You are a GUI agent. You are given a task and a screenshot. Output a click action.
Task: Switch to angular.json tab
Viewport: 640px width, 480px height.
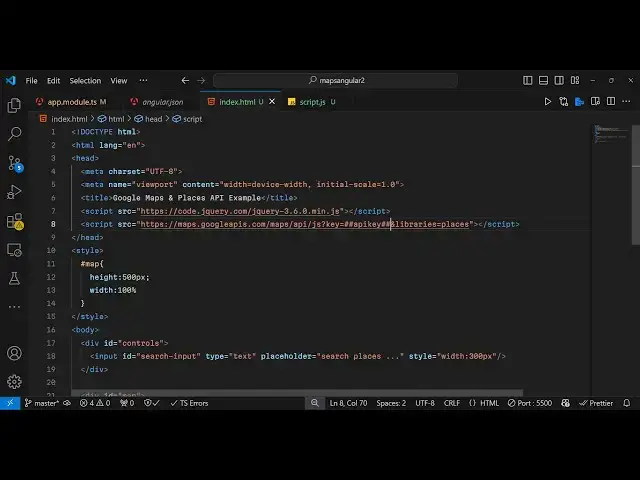[x=159, y=102]
